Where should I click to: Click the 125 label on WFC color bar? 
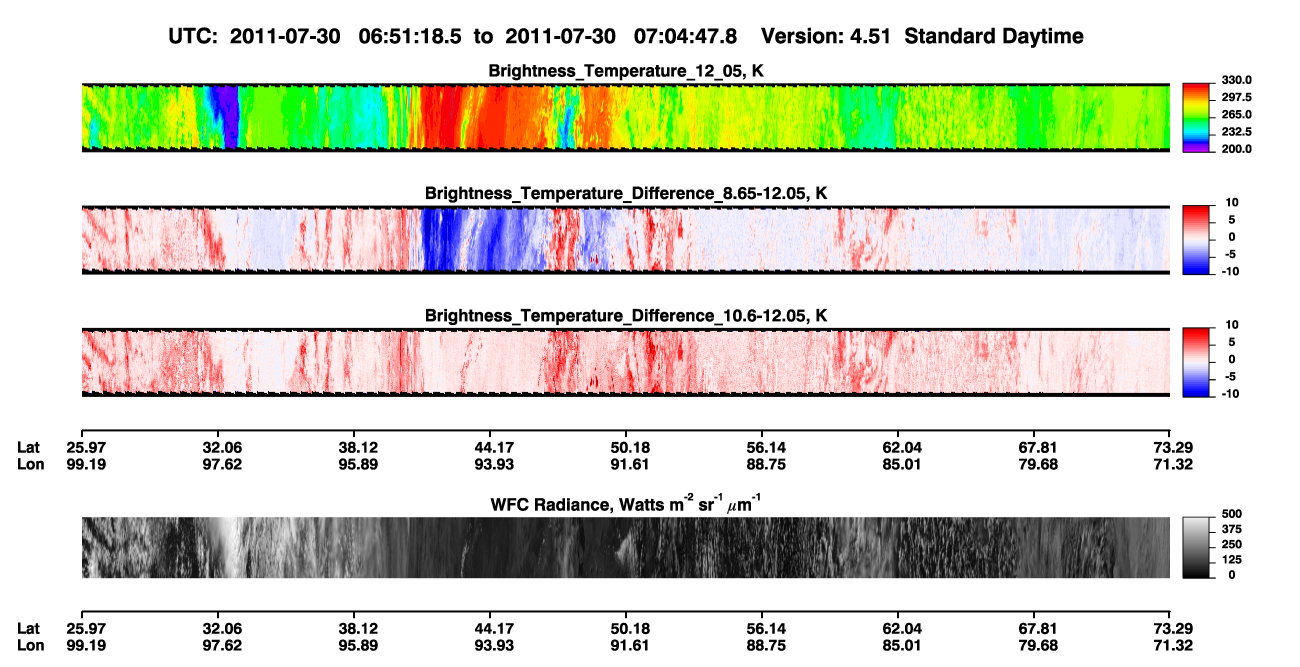click(x=1232, y=562)
